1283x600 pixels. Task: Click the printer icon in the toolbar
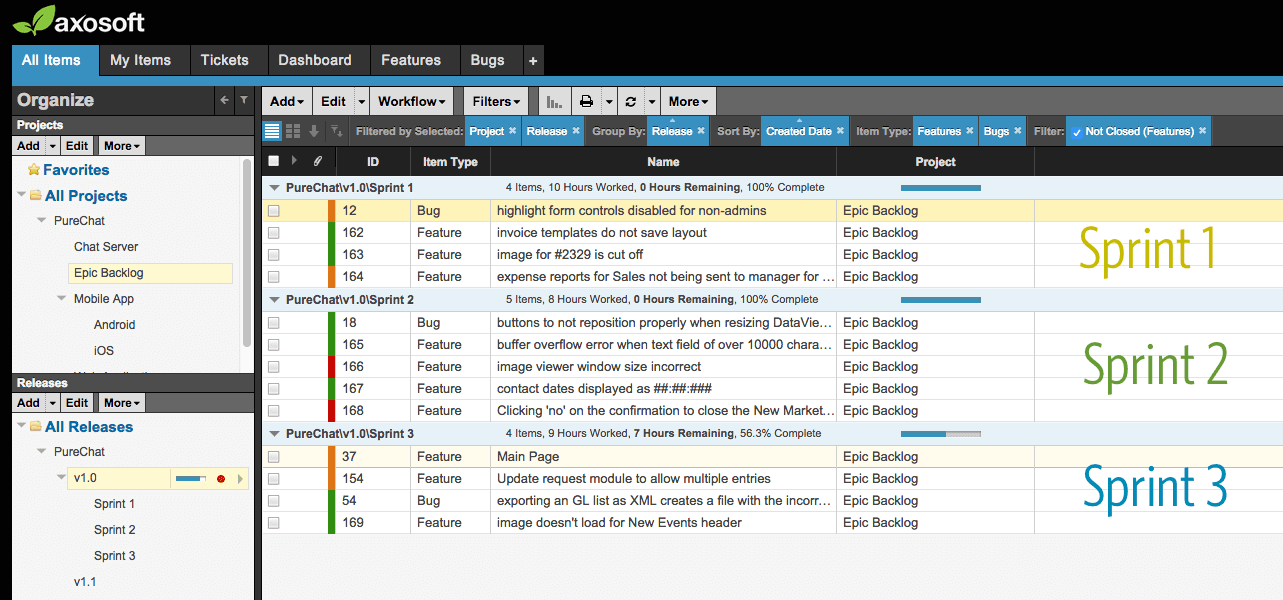[x=586, y=101]
